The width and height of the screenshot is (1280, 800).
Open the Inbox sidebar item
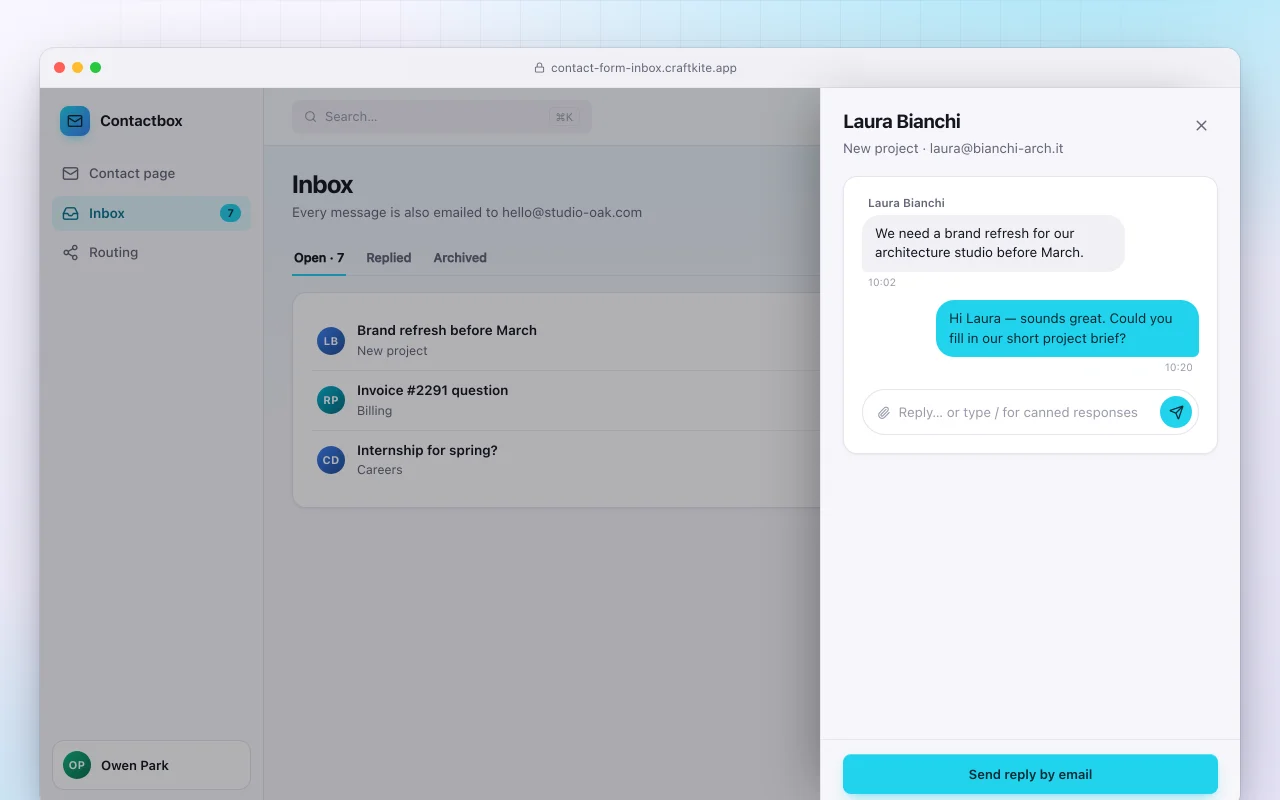coord(151,213)
